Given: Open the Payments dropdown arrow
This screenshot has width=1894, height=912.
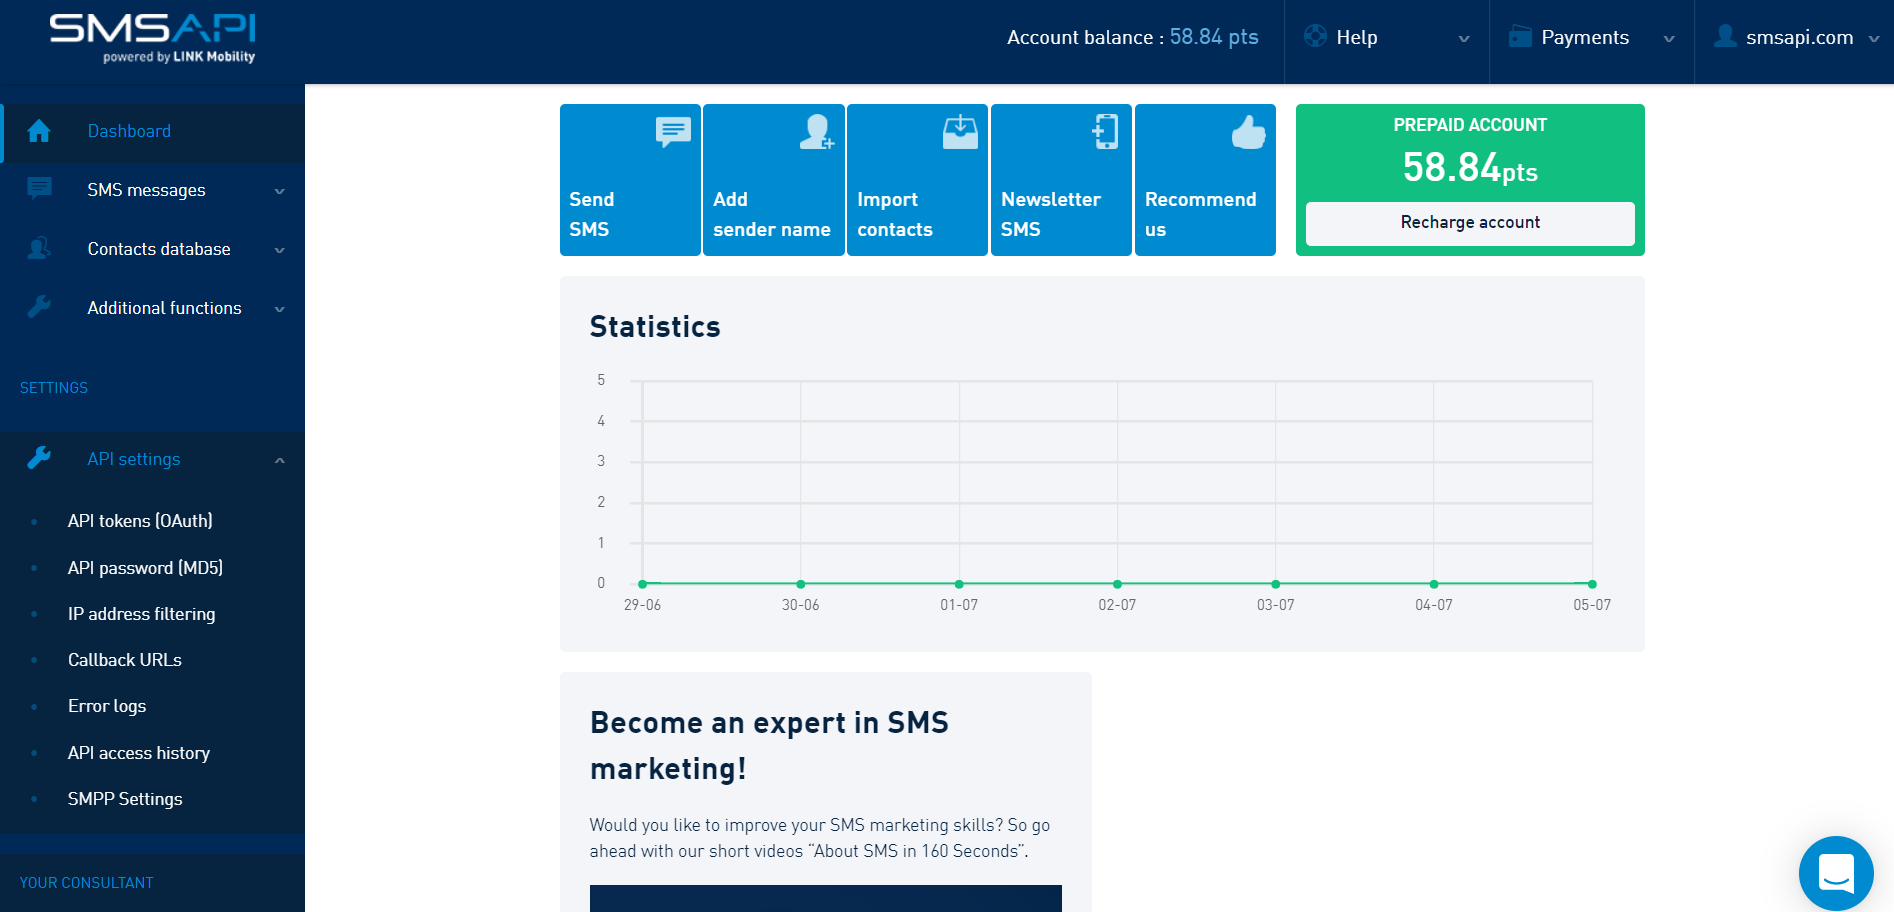Looking at the screenshot, I should tap(1669, 39).
